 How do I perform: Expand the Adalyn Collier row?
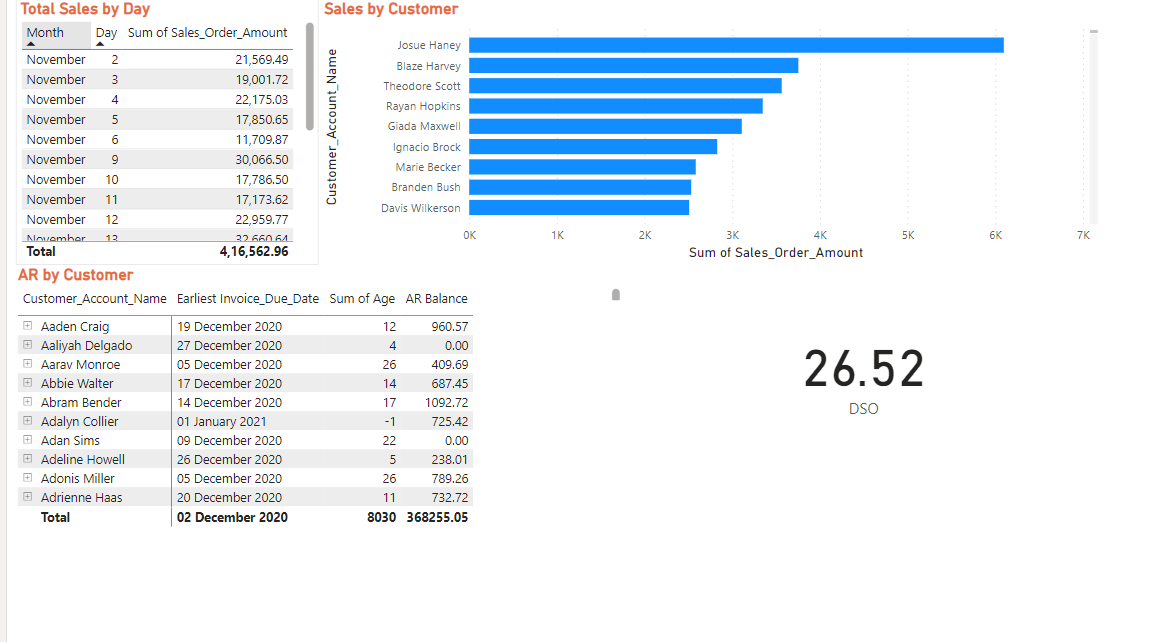click(27, 421)
